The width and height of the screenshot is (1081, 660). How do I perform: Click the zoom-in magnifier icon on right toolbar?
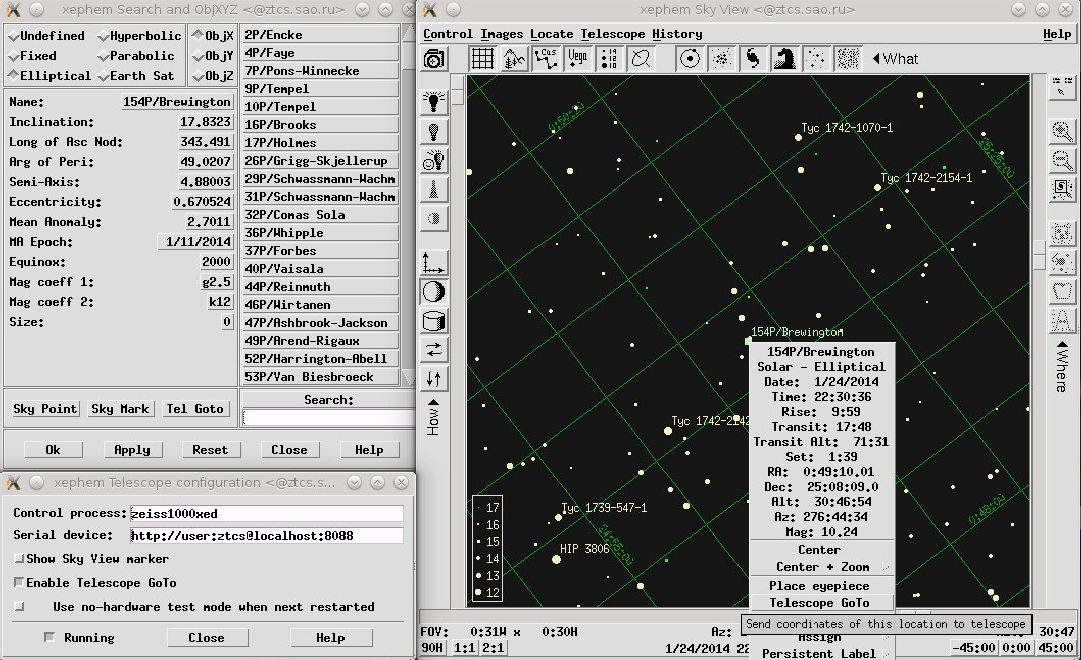click(1062, 132)
